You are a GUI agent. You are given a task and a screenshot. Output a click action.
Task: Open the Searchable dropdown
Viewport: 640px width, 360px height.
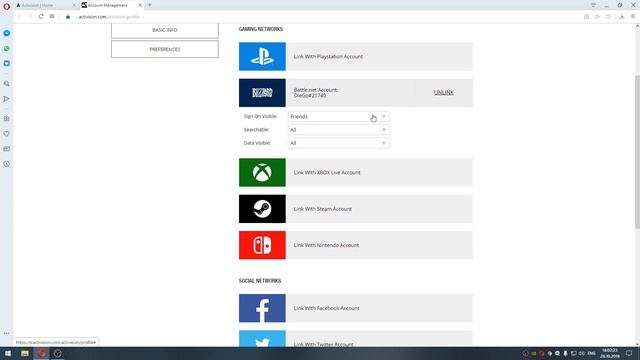coord(338,130)
